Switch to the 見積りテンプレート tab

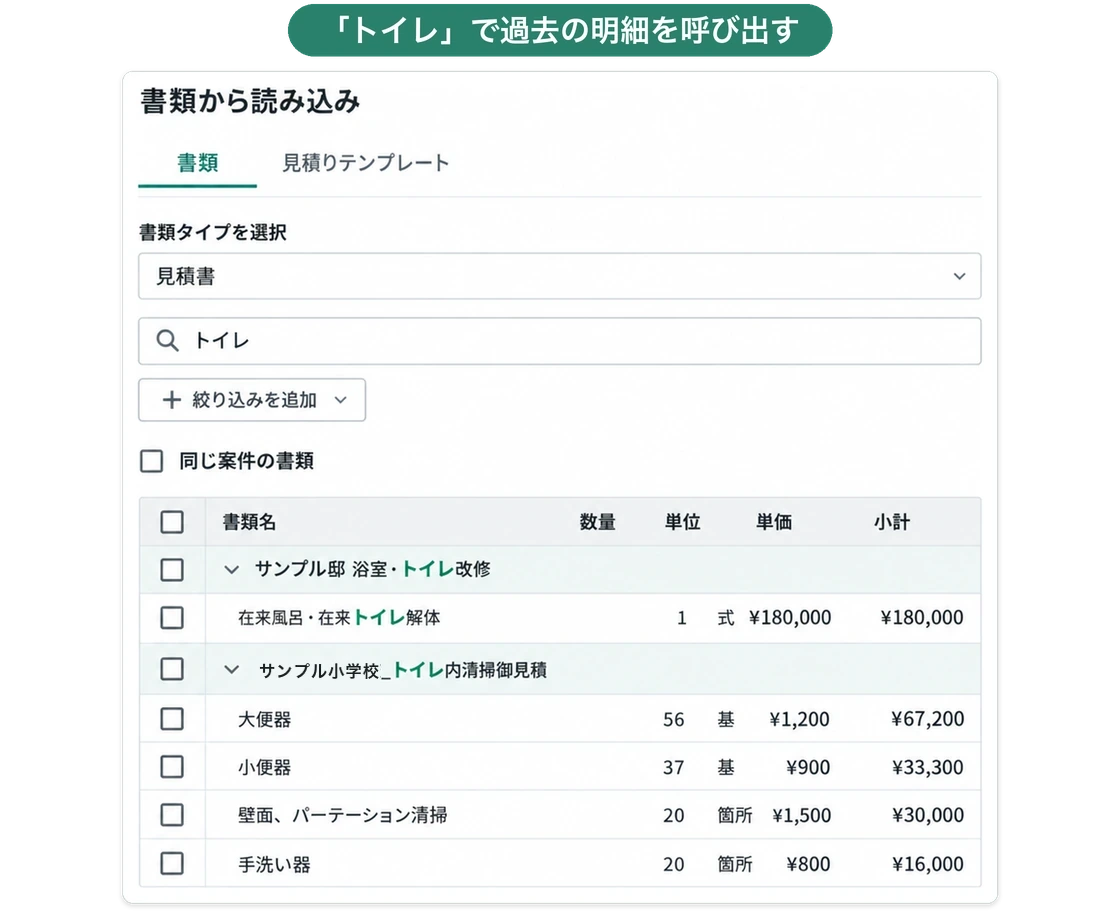coord(366,164)
